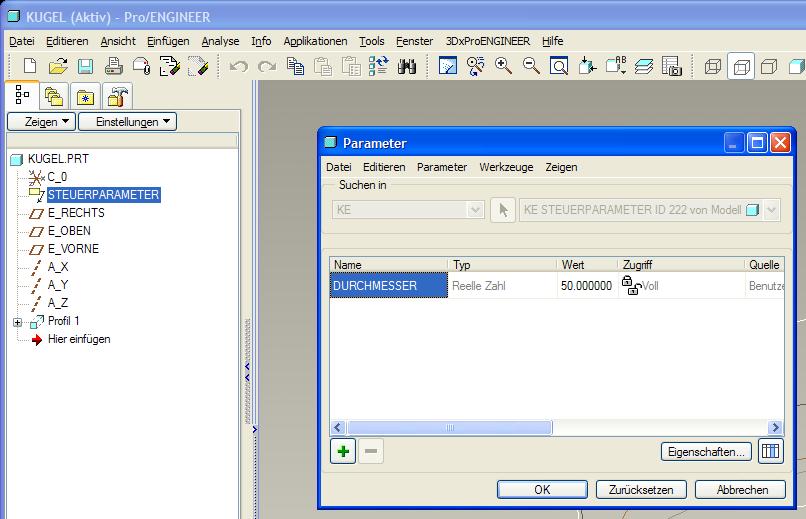
Task: Save the model using the diskette icon
Action: (x=85, y=66)
